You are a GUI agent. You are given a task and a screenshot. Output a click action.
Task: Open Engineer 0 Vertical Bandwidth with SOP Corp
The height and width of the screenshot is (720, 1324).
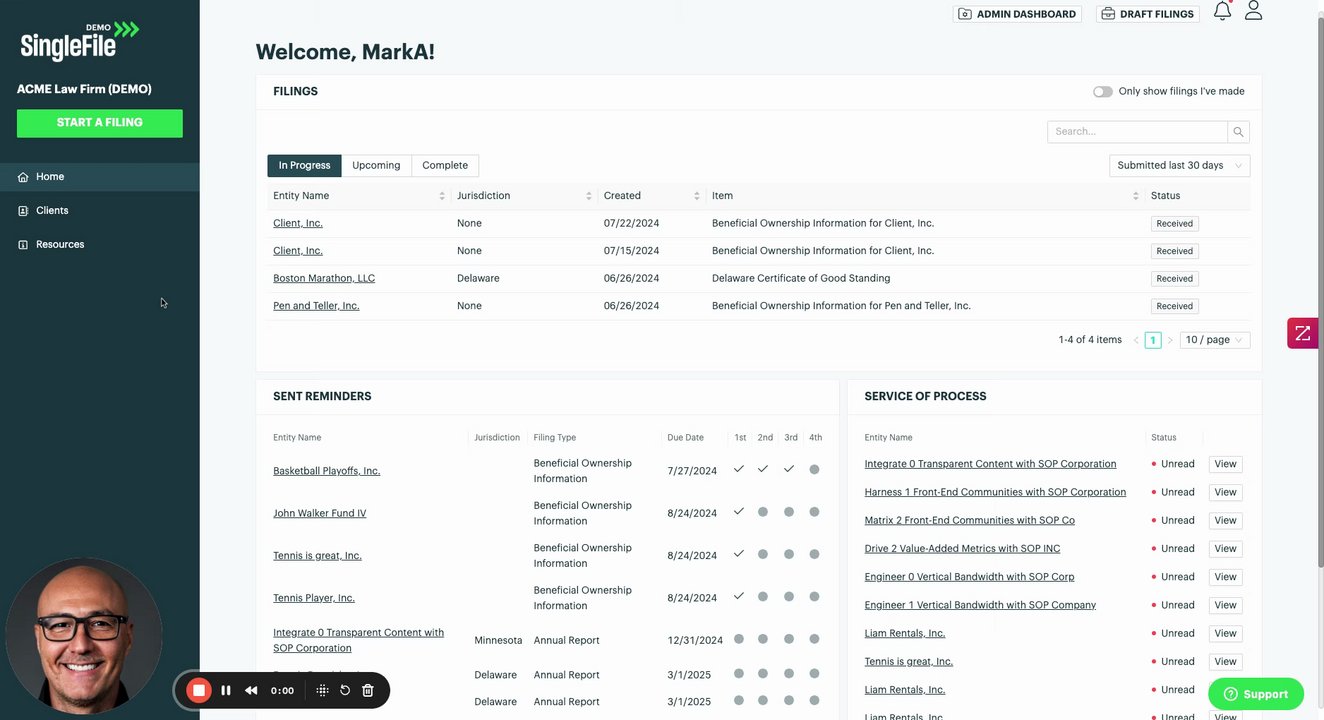pyautogui.click(x=970, y=577)
